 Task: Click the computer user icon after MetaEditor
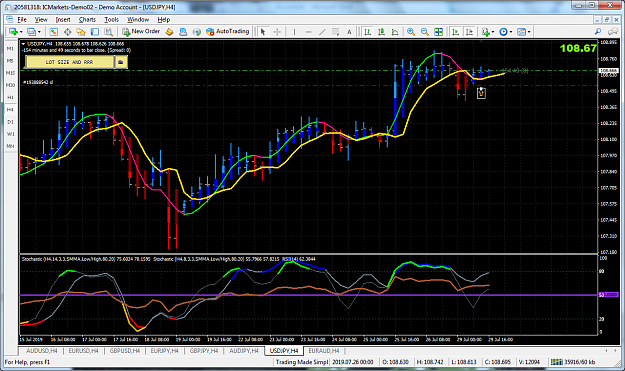tap(183, 31)
